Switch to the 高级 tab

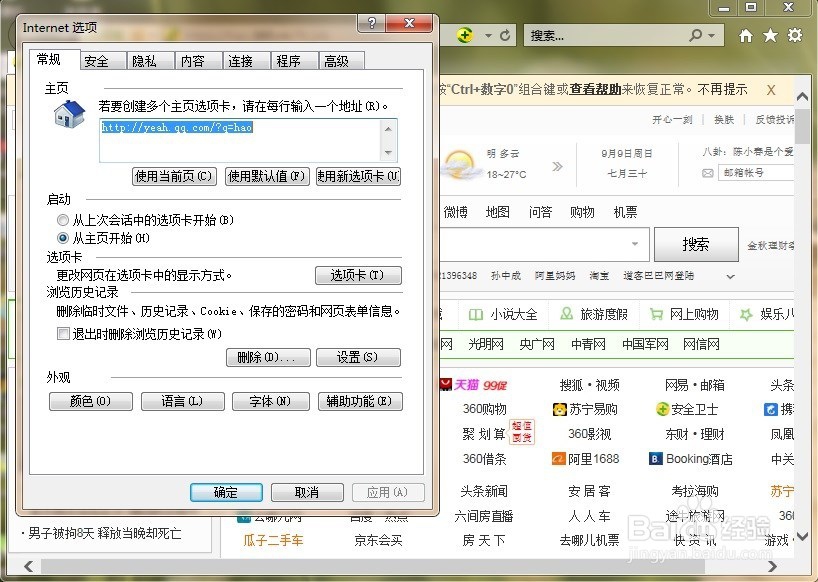click(x=342, y=61)
